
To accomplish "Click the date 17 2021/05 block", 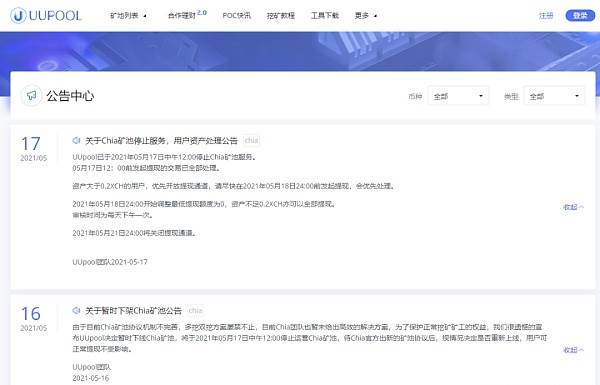I will (x=33, y=148).
